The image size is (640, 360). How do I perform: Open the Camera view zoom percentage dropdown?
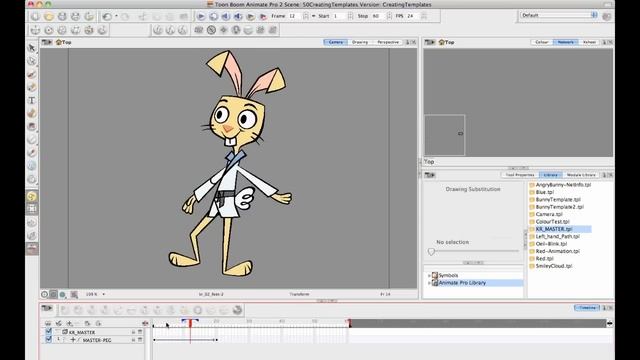point(104,294)
